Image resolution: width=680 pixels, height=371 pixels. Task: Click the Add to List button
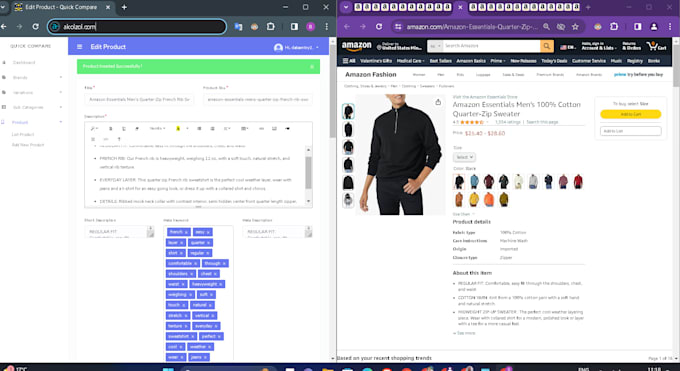pyautogui.click(x=631, y=131)
